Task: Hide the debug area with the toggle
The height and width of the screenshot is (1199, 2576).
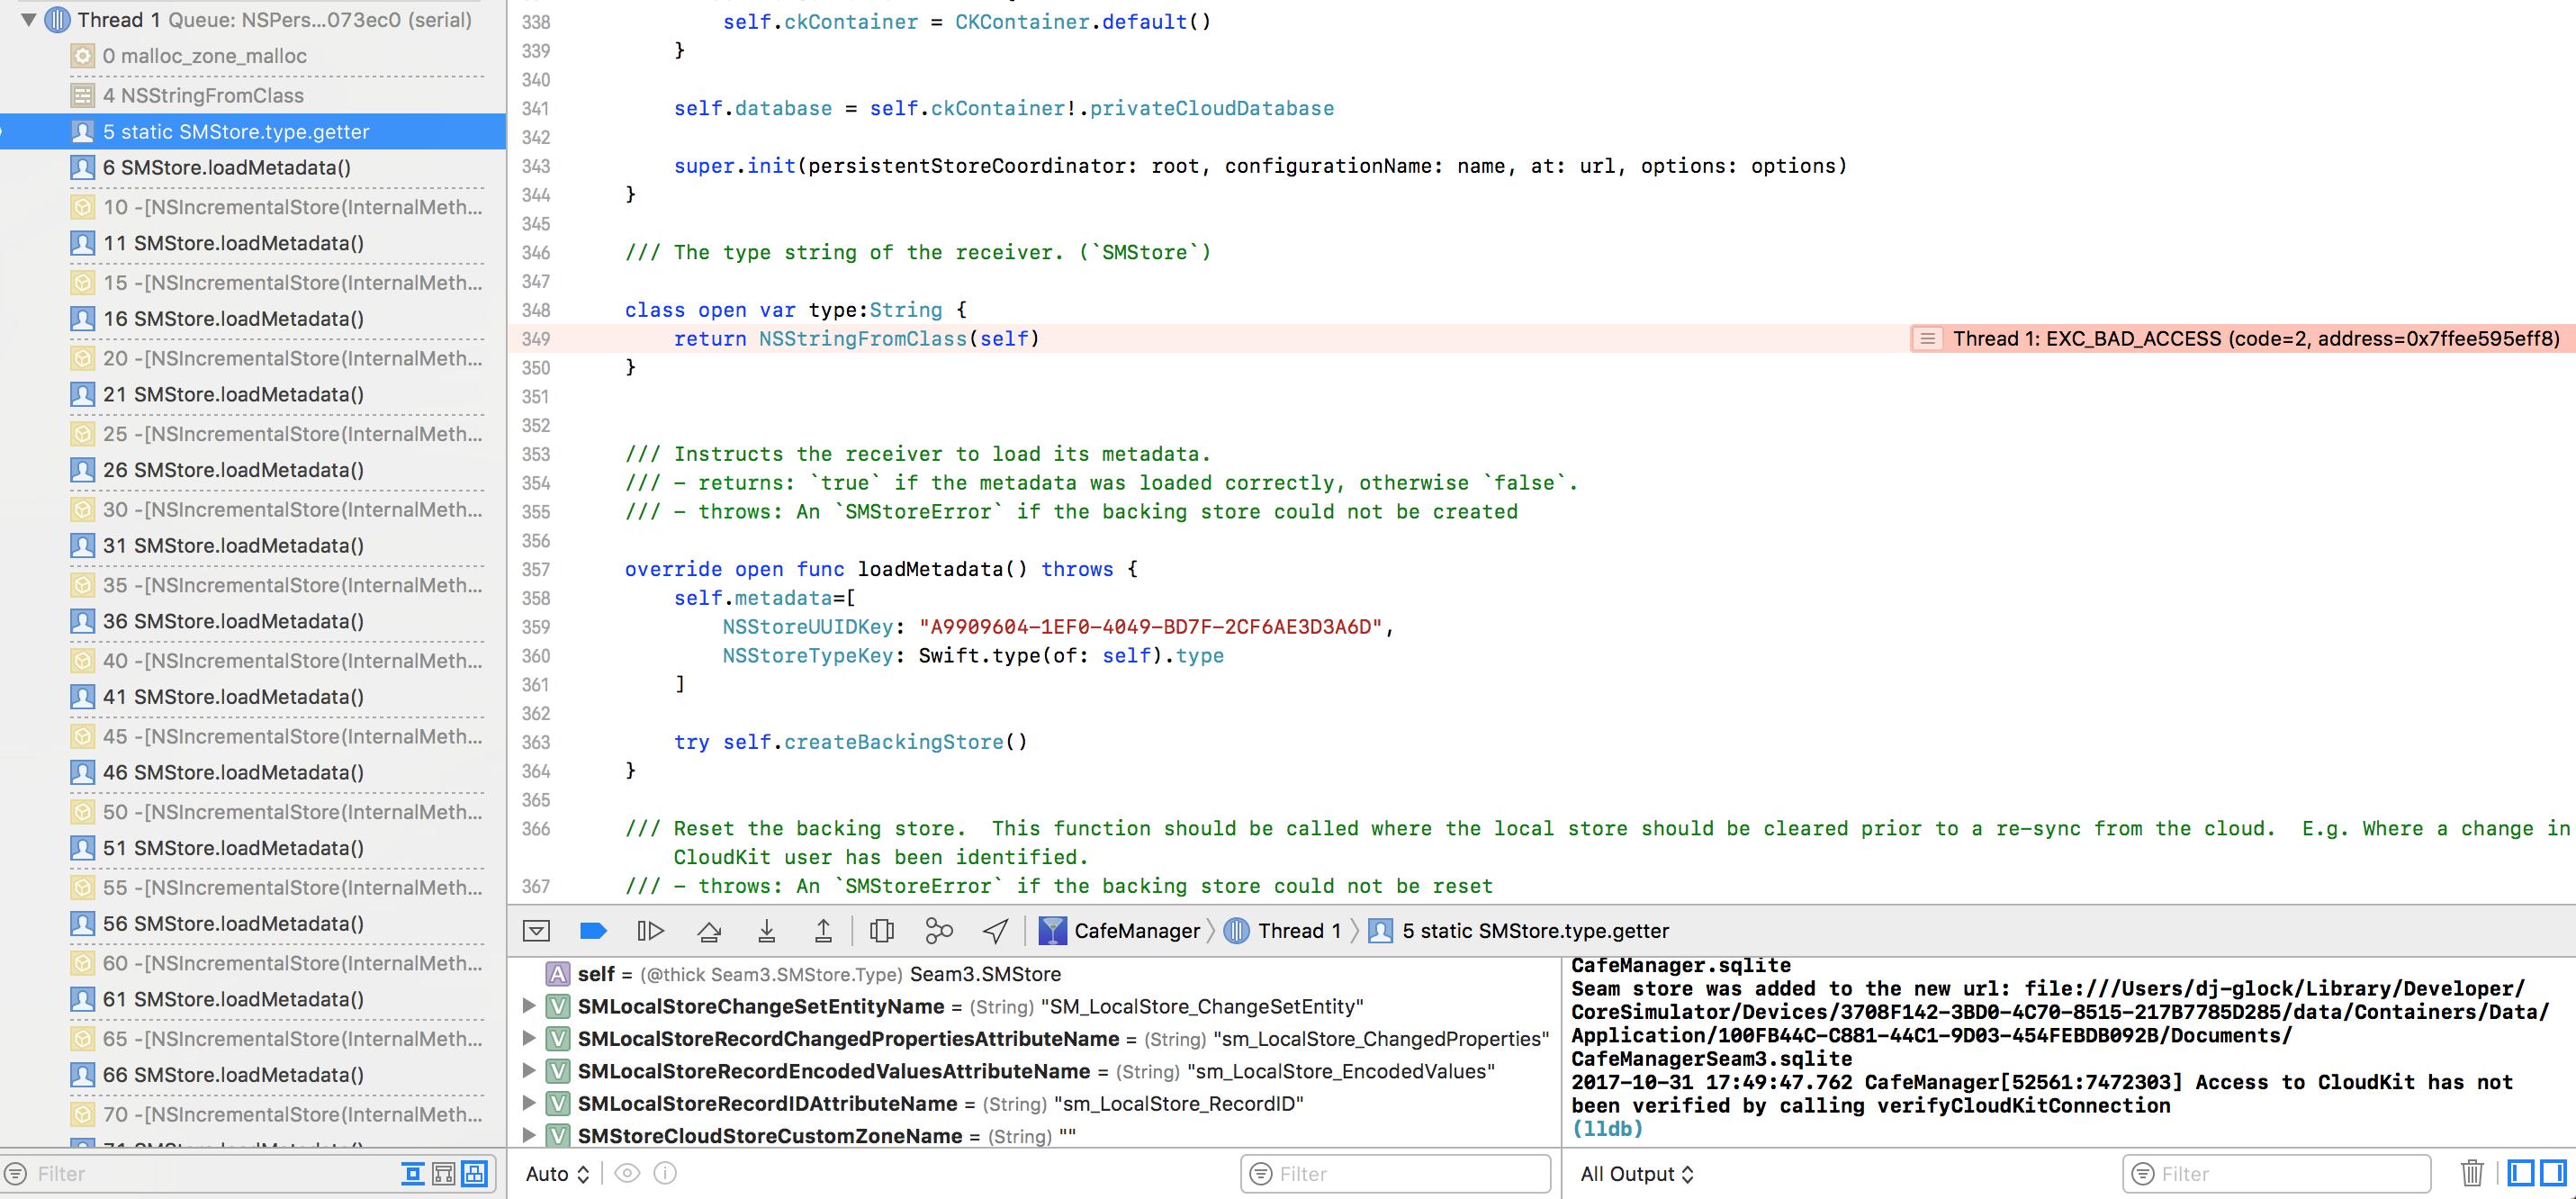Action: point(536,931)
